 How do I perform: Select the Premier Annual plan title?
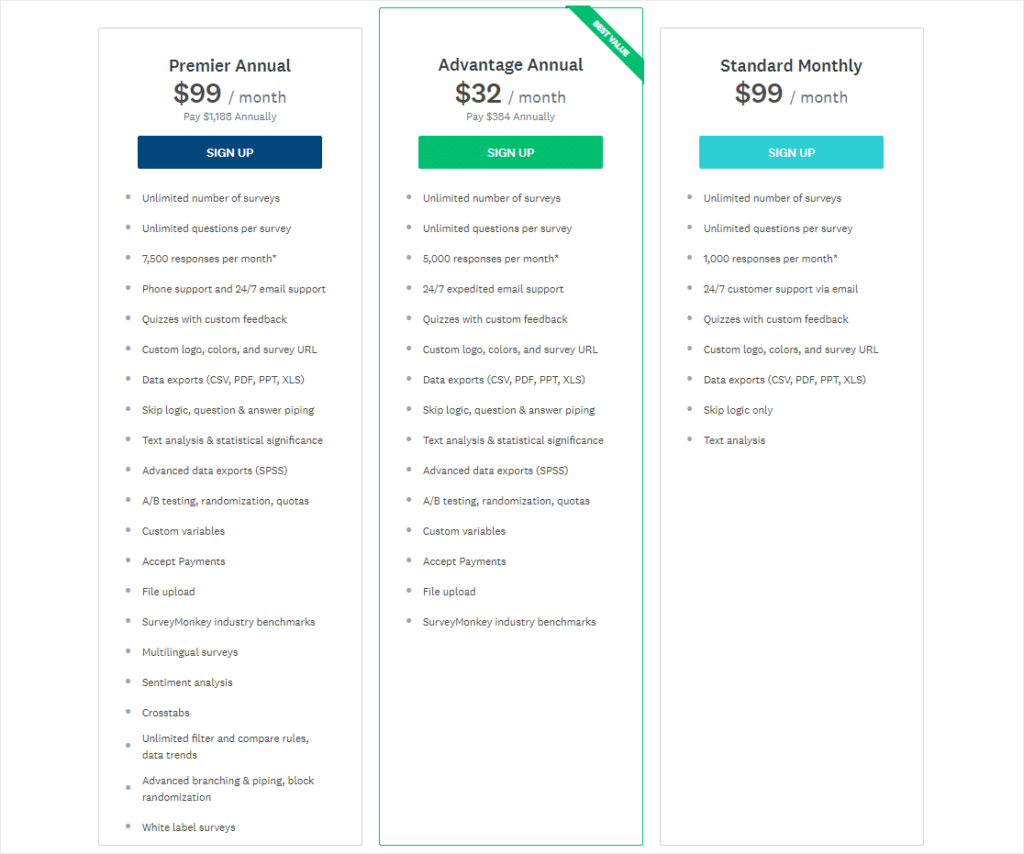(x=229, y=64)
